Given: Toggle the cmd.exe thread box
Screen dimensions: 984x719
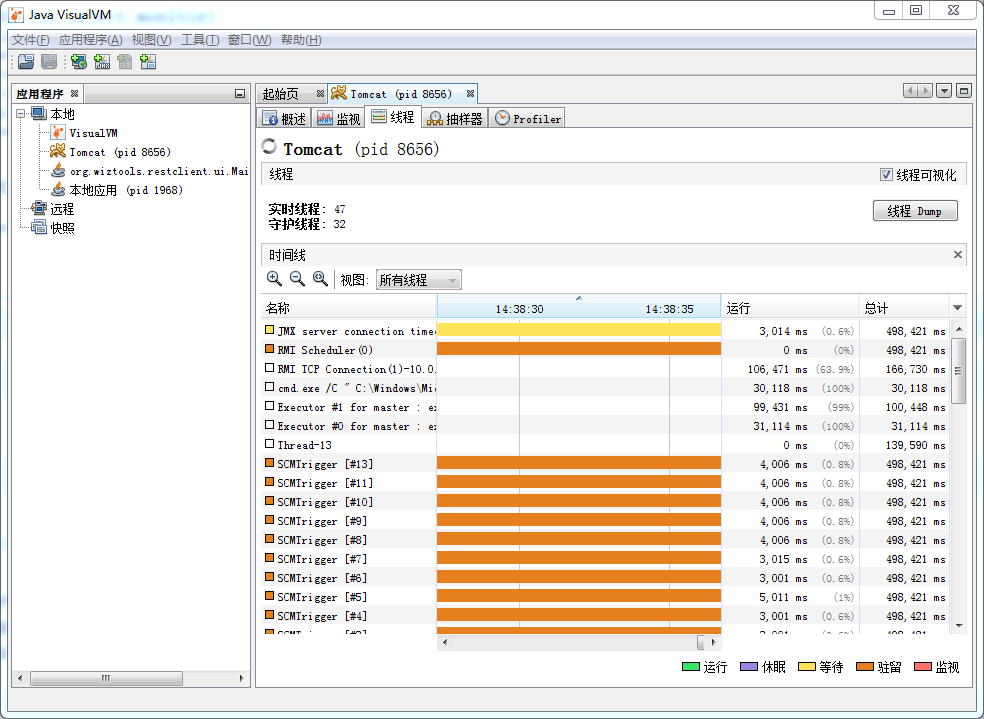Looking at the screenshot, I should 269,387.
